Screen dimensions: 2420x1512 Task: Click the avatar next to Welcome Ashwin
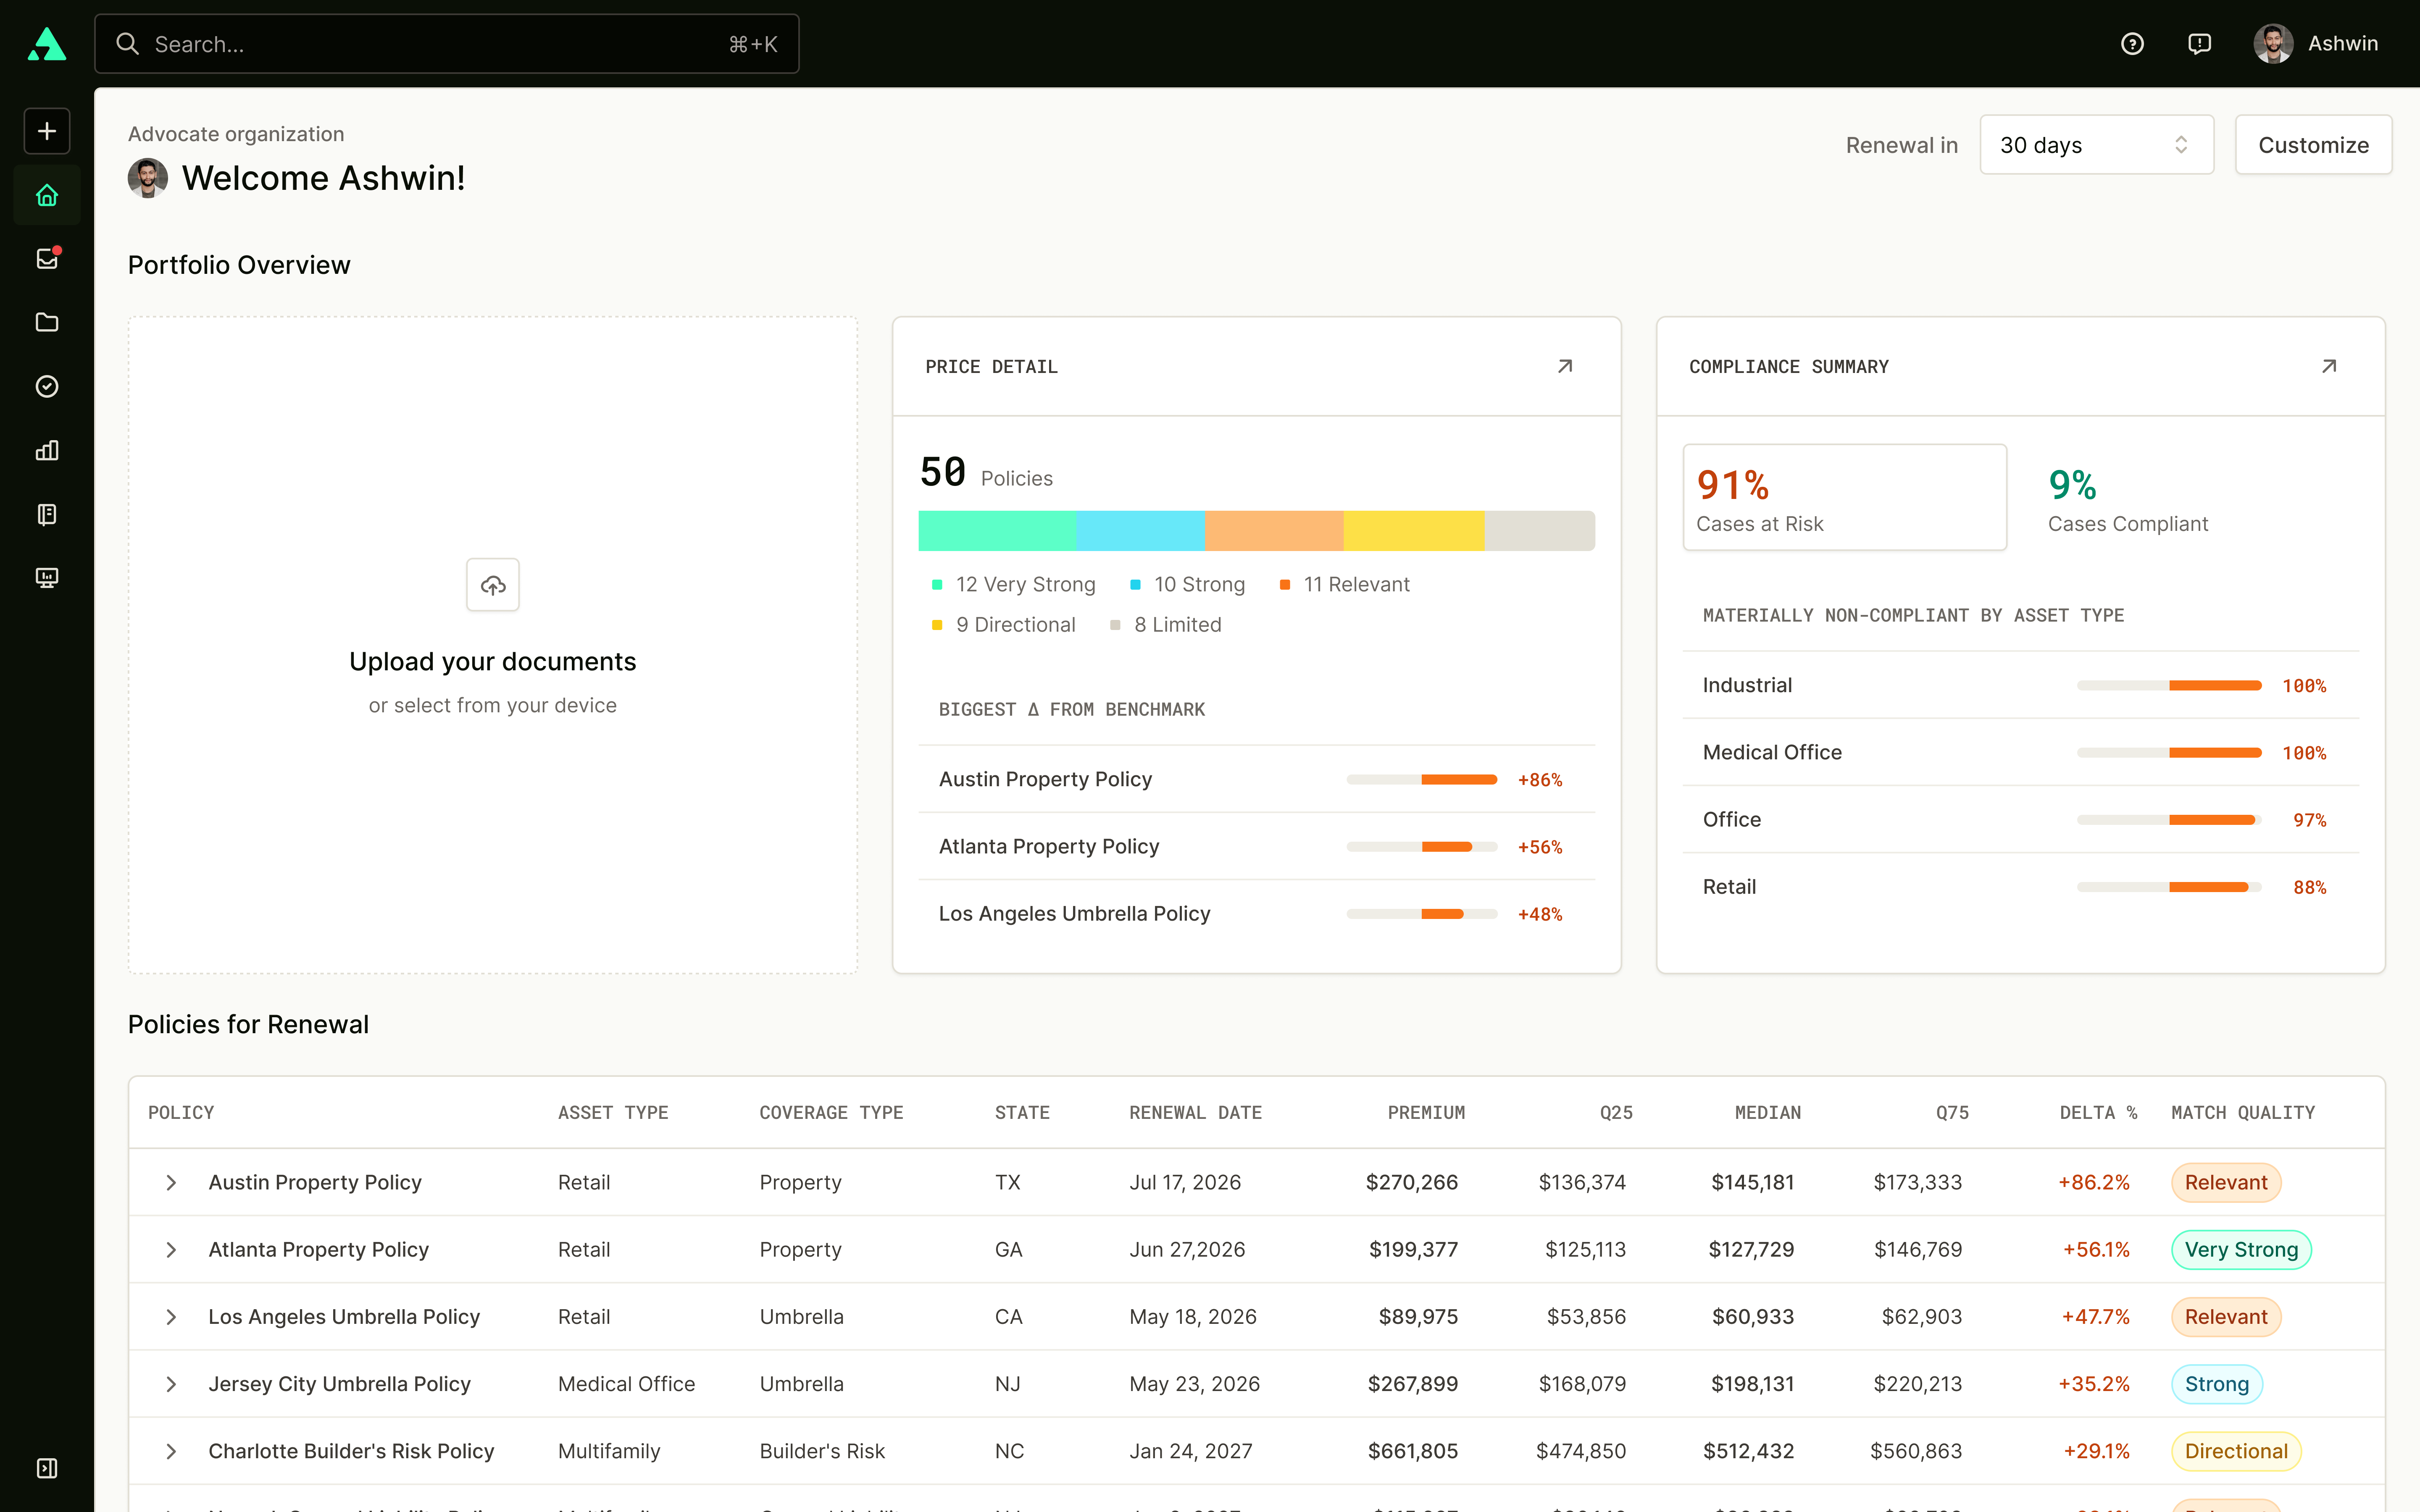pos(148,178)
